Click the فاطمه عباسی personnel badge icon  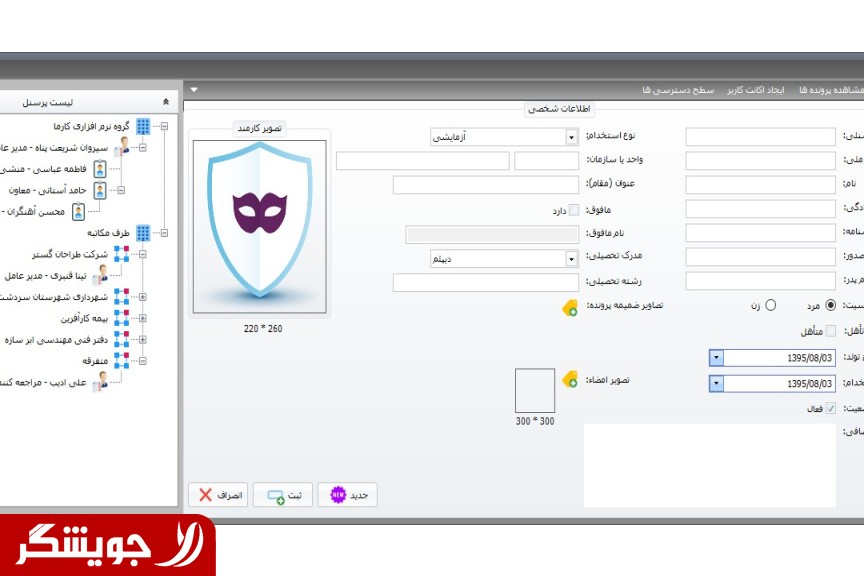point(100,169)
